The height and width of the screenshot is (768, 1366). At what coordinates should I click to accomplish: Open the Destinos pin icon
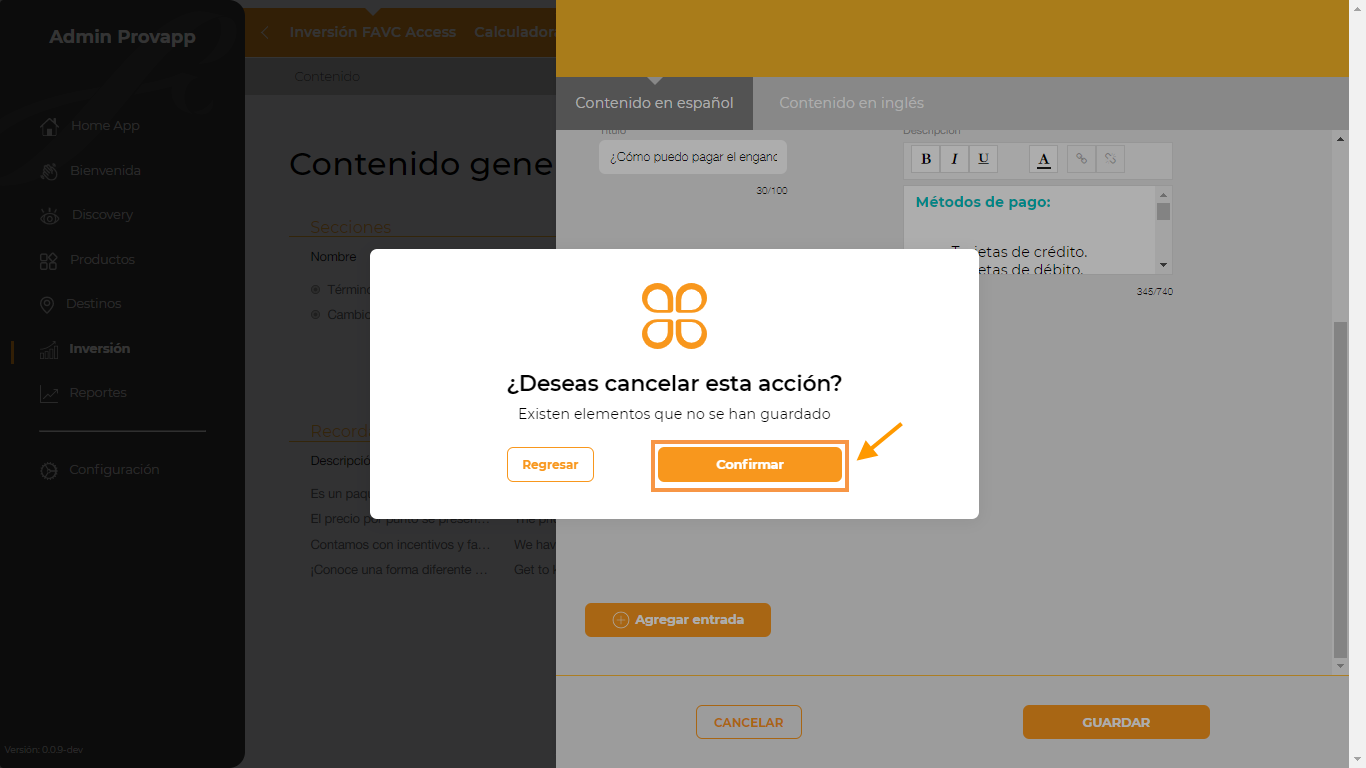47,304
